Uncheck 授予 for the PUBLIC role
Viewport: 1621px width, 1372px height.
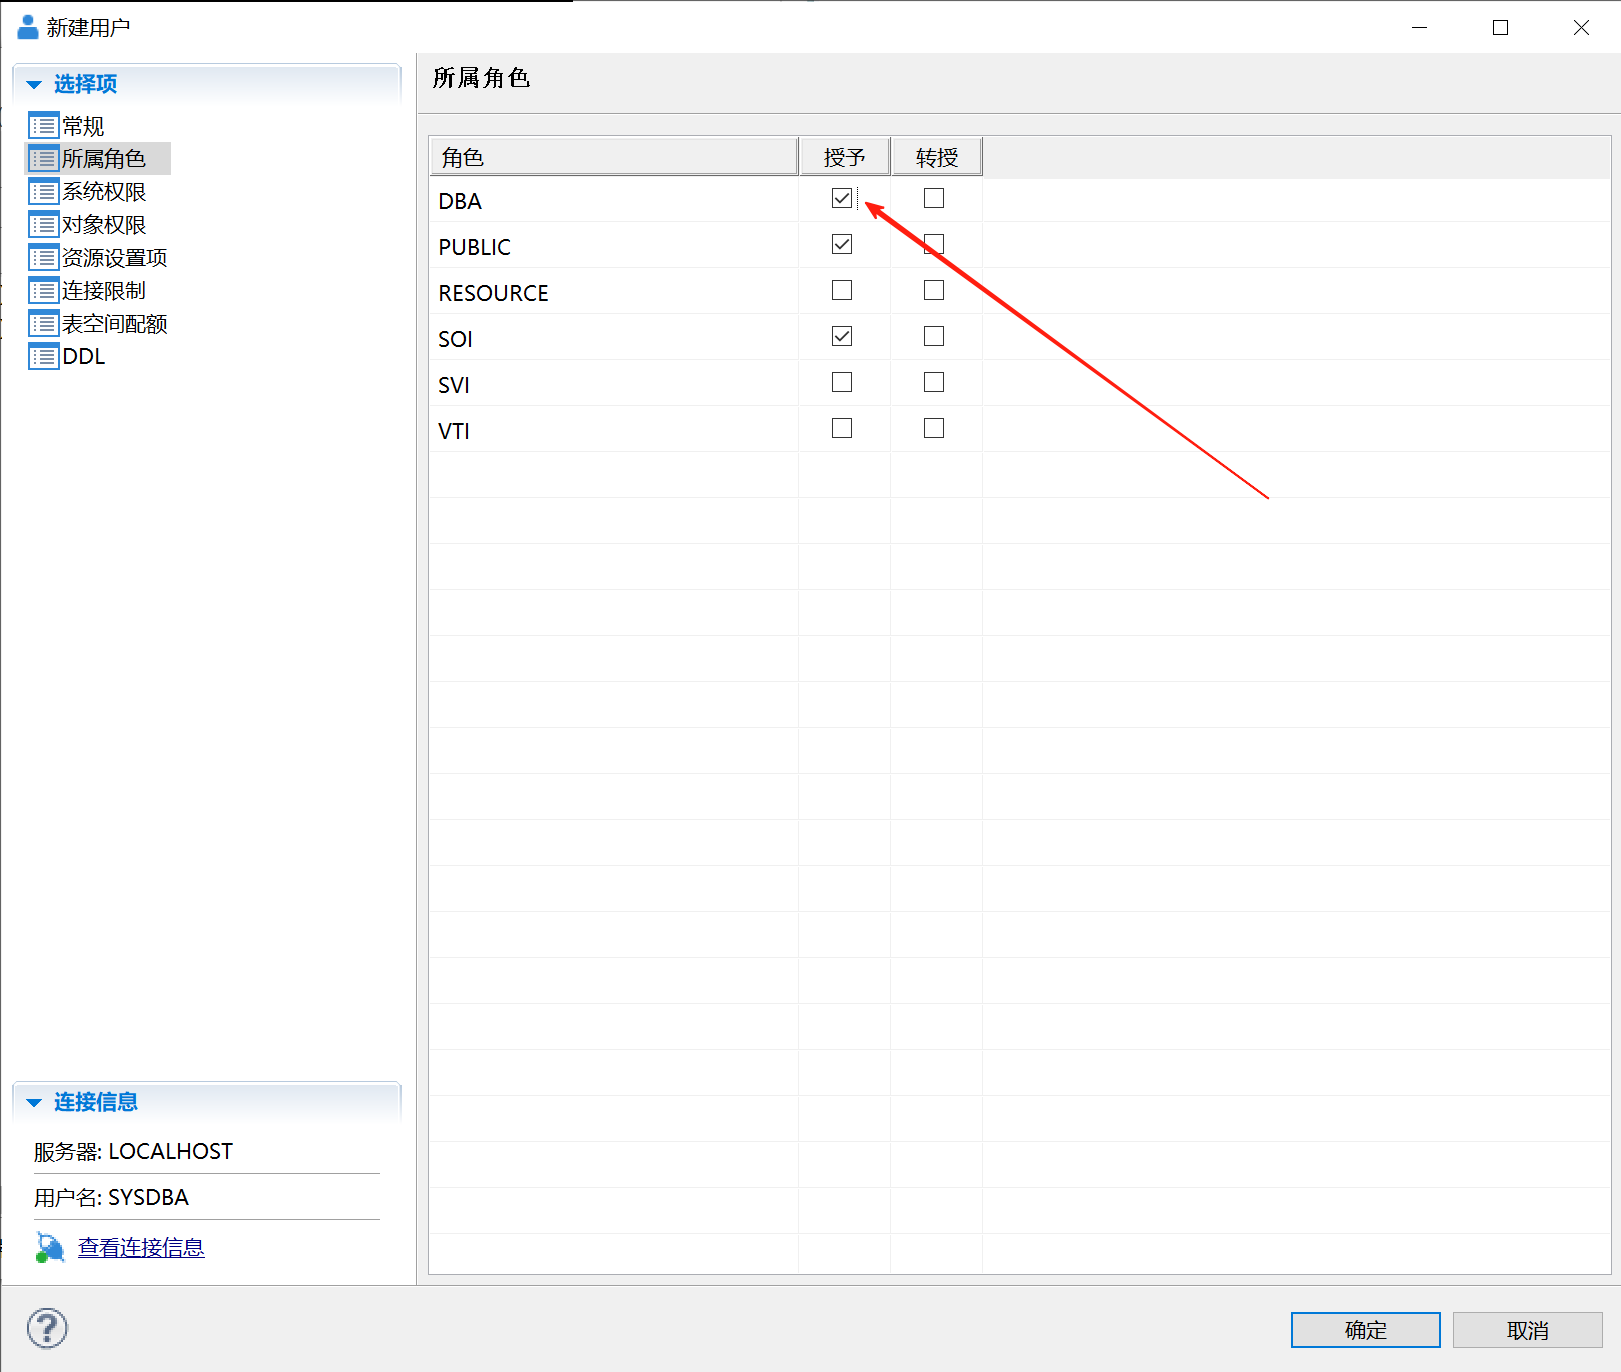(x=842, y=244)
